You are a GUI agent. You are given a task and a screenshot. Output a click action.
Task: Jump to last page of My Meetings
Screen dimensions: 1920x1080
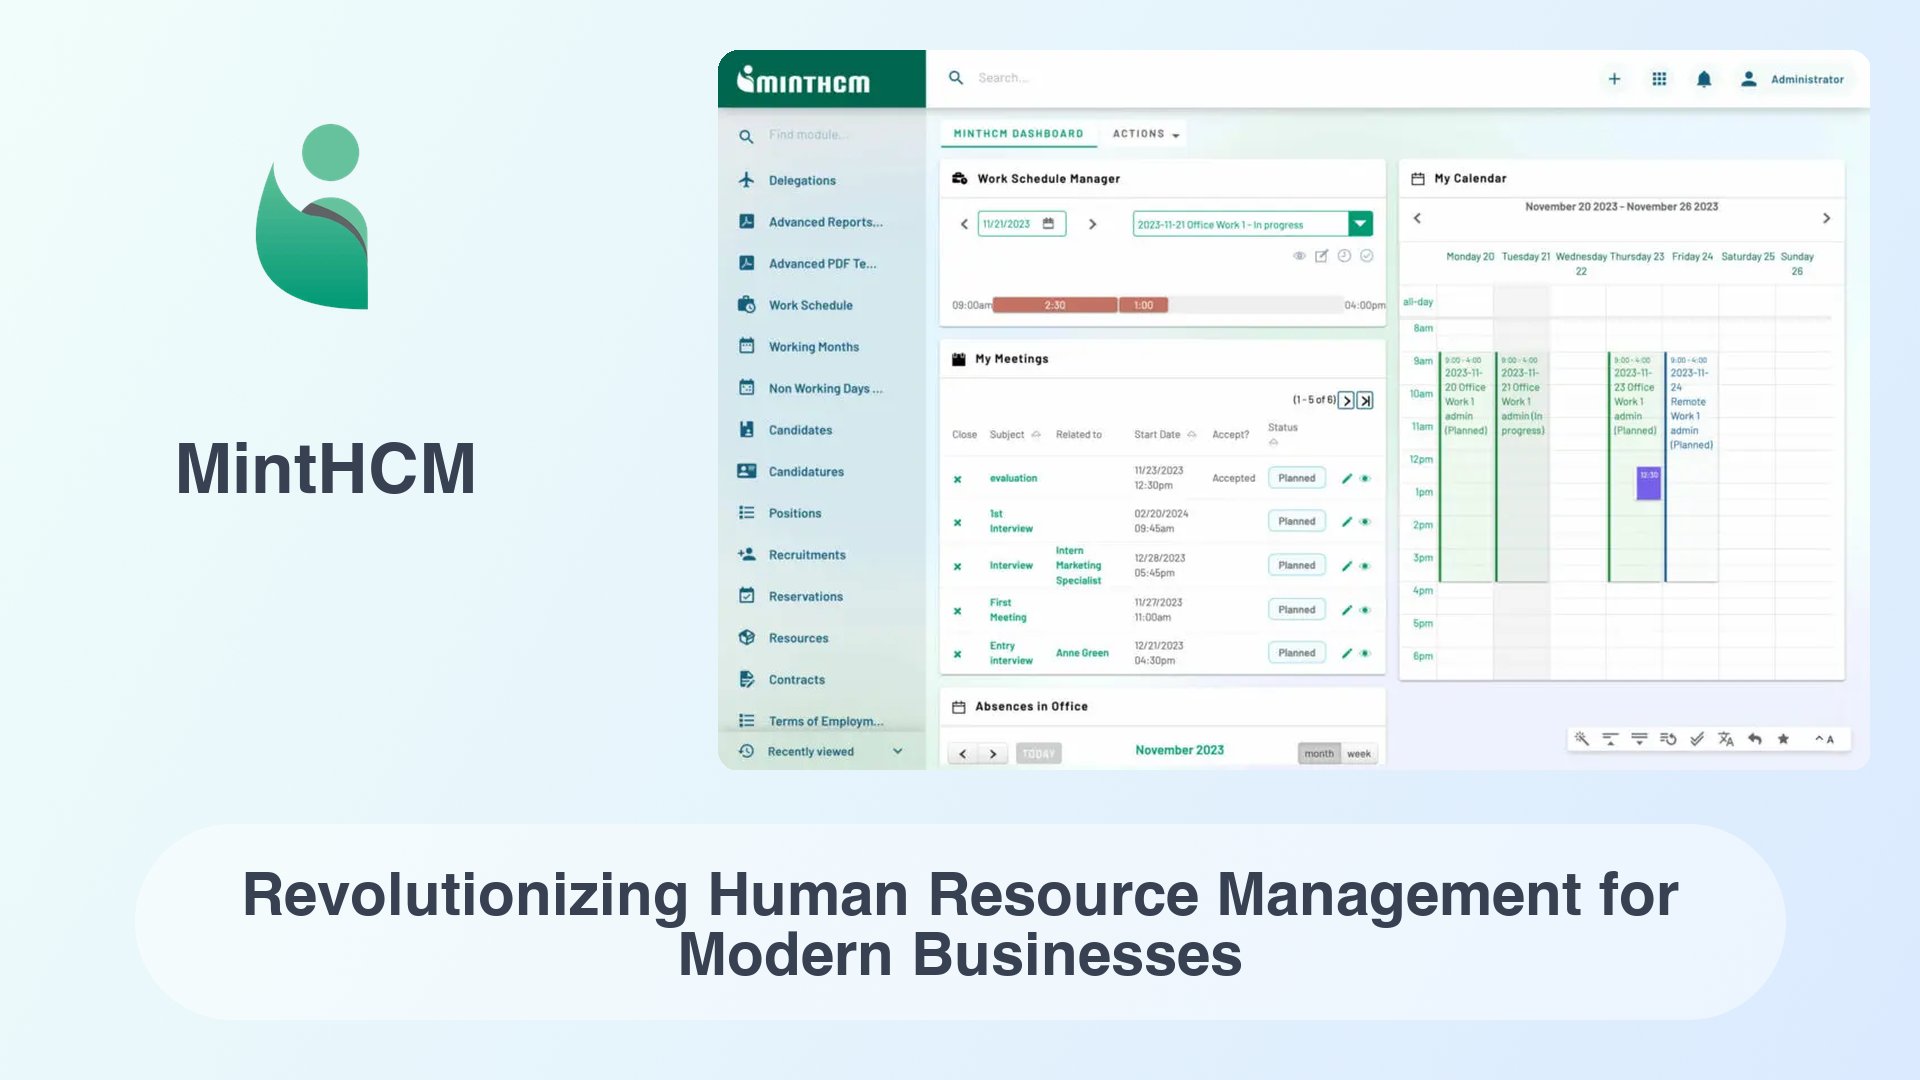click(x=1365, y=400)
